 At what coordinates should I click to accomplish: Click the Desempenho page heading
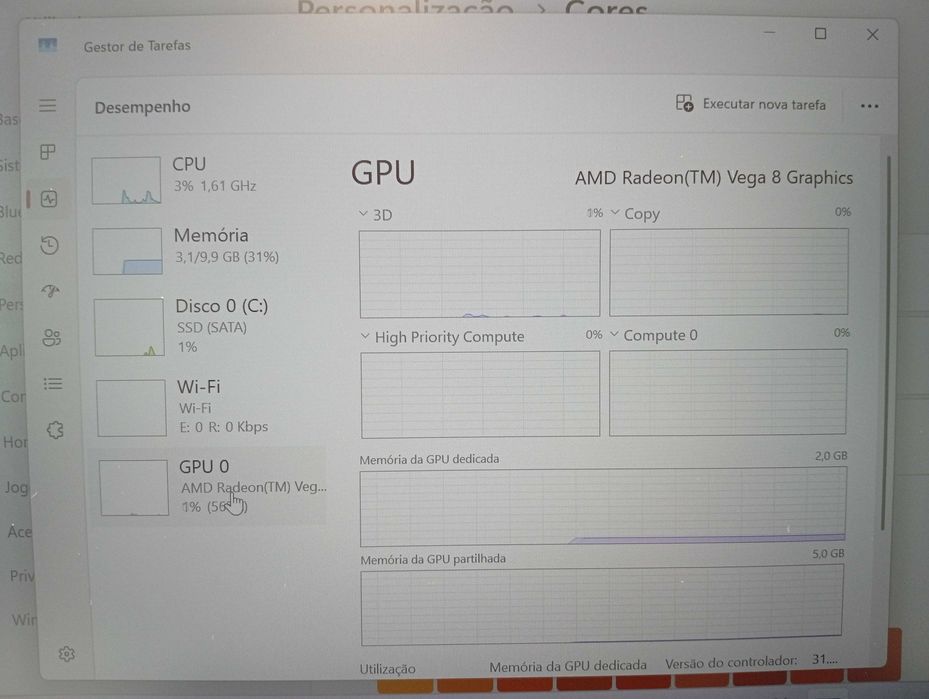pyautogui.click(x=142, y=107)
